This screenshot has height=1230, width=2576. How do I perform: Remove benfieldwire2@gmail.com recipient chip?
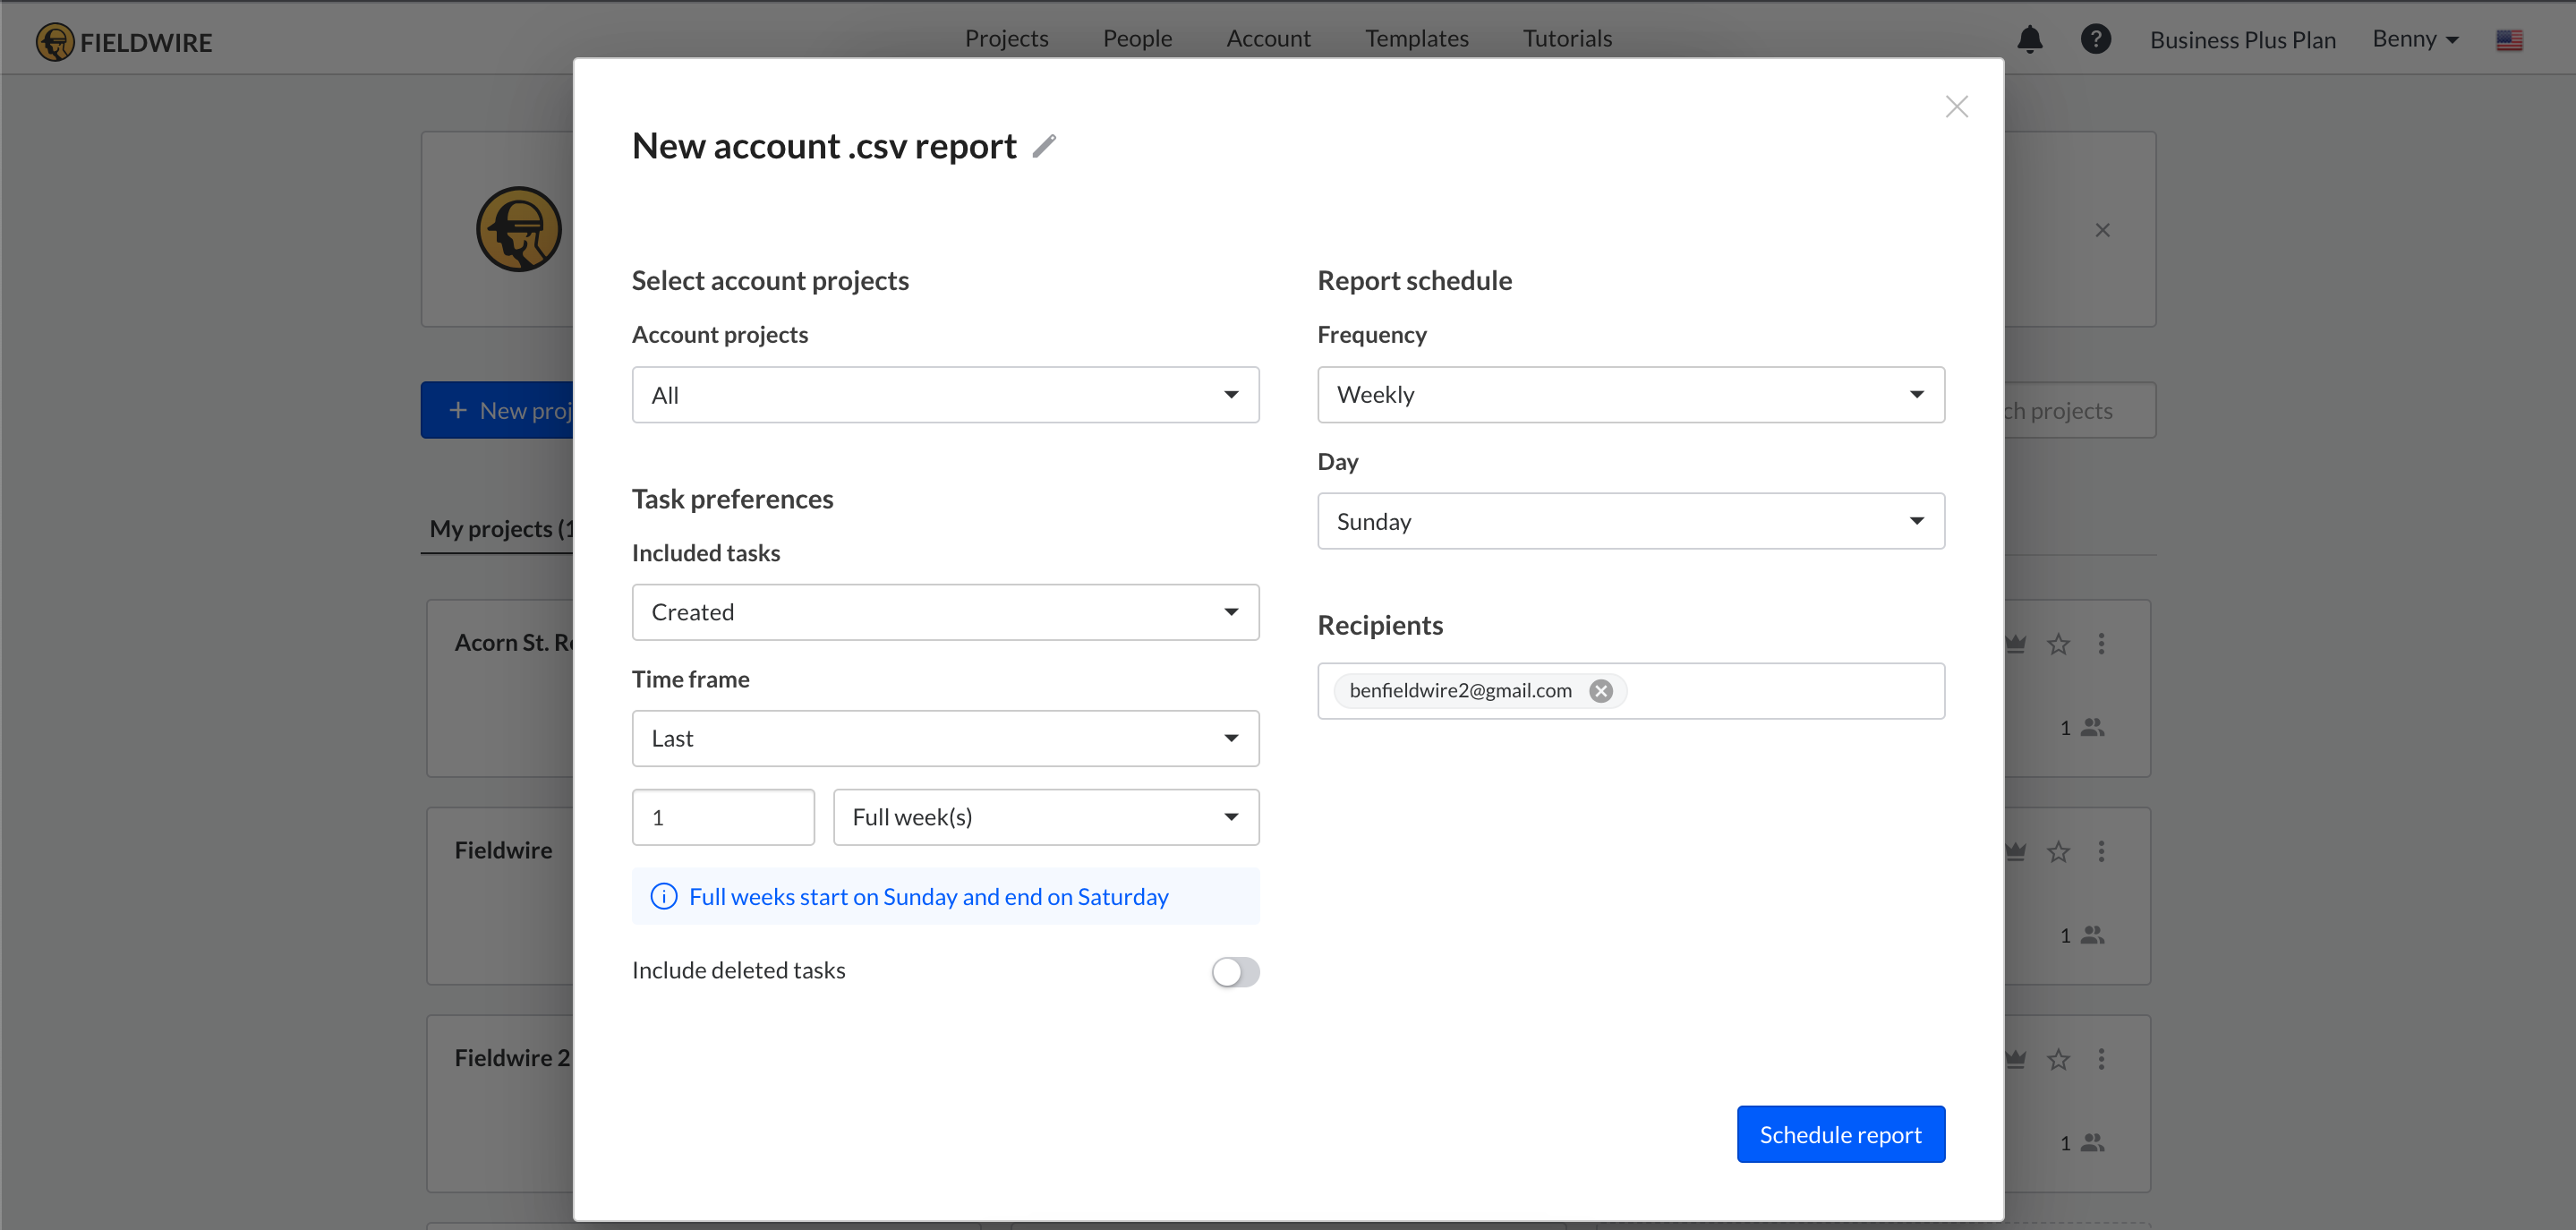pos(1601,691)
